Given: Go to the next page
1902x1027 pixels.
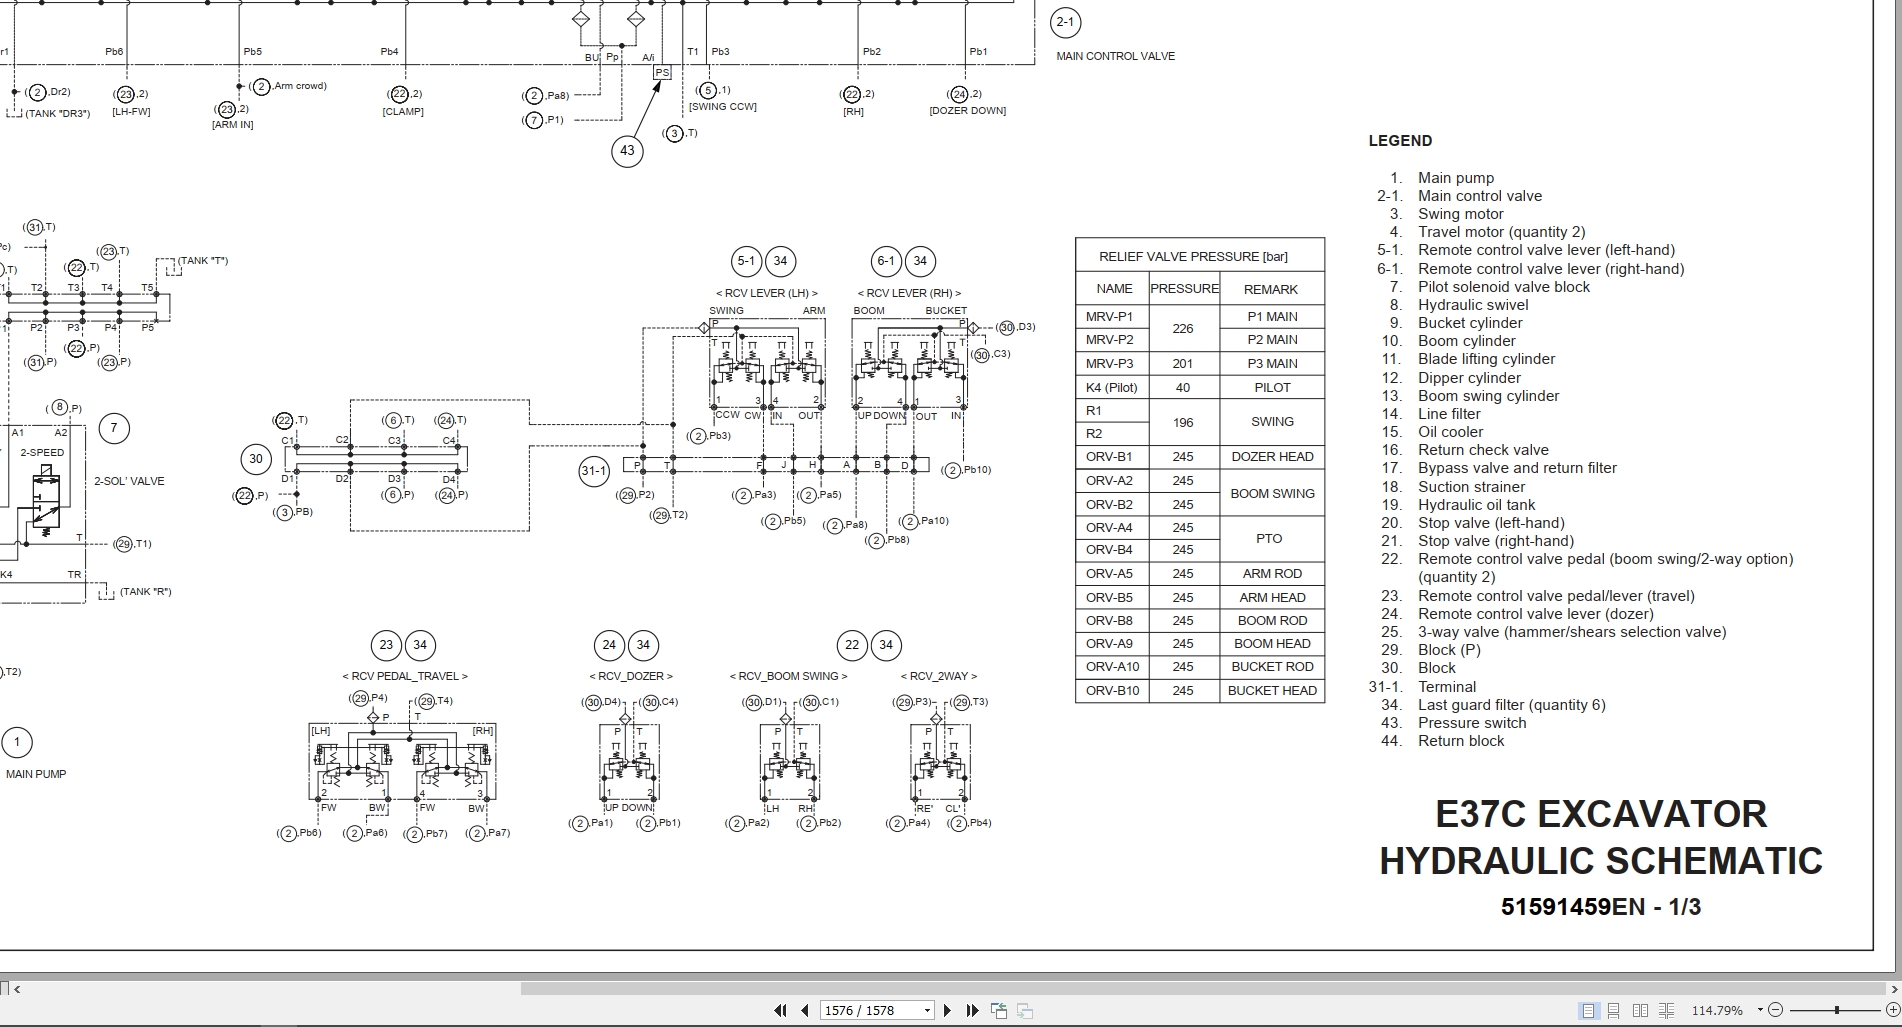Looking at the screenshot, I should point(947,1011).
